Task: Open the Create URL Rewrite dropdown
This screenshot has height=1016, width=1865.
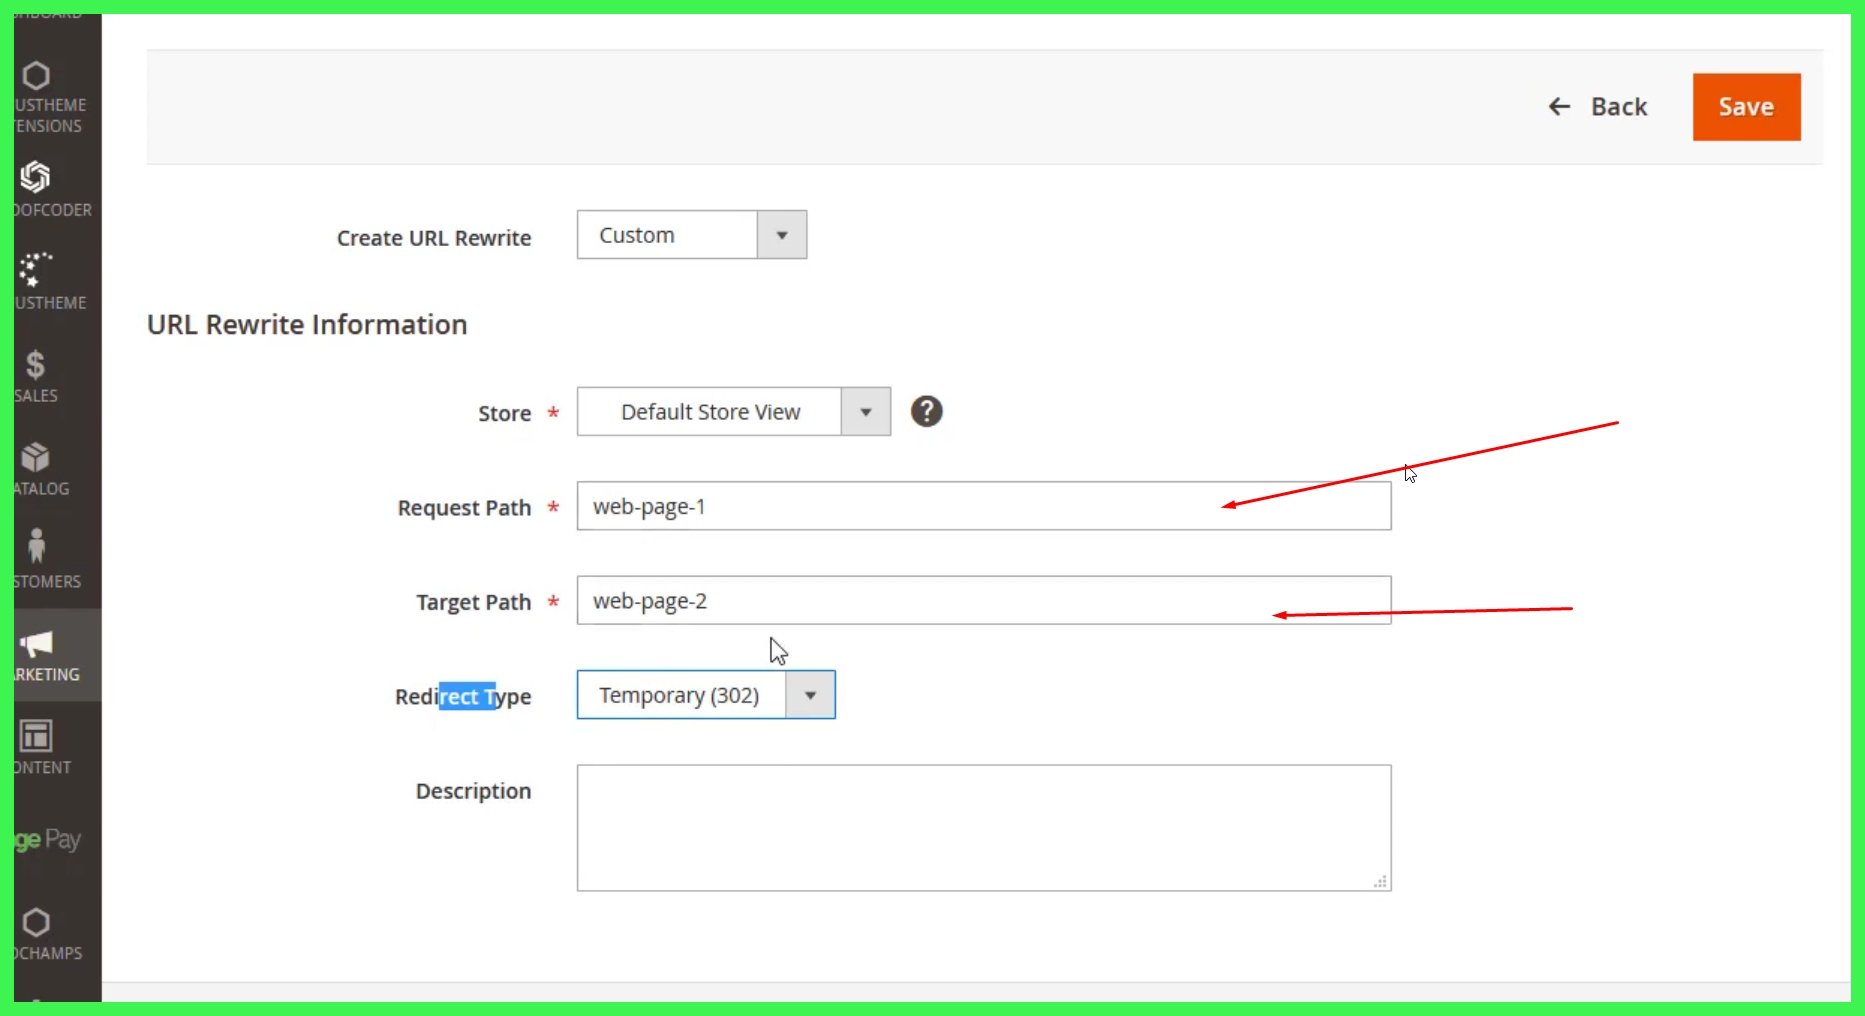Action: (x=781, y=234)
